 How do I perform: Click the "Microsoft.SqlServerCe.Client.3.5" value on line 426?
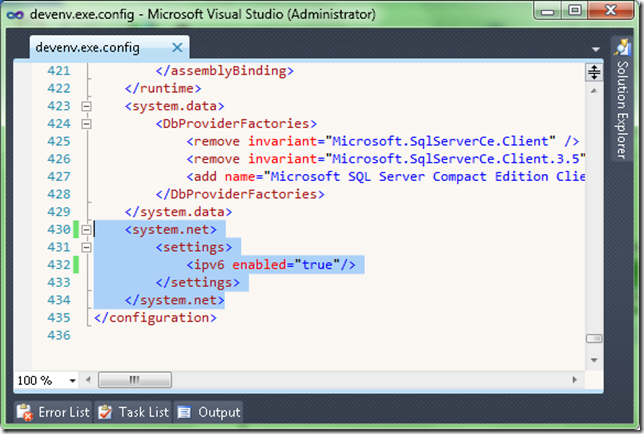click(455, 159)
